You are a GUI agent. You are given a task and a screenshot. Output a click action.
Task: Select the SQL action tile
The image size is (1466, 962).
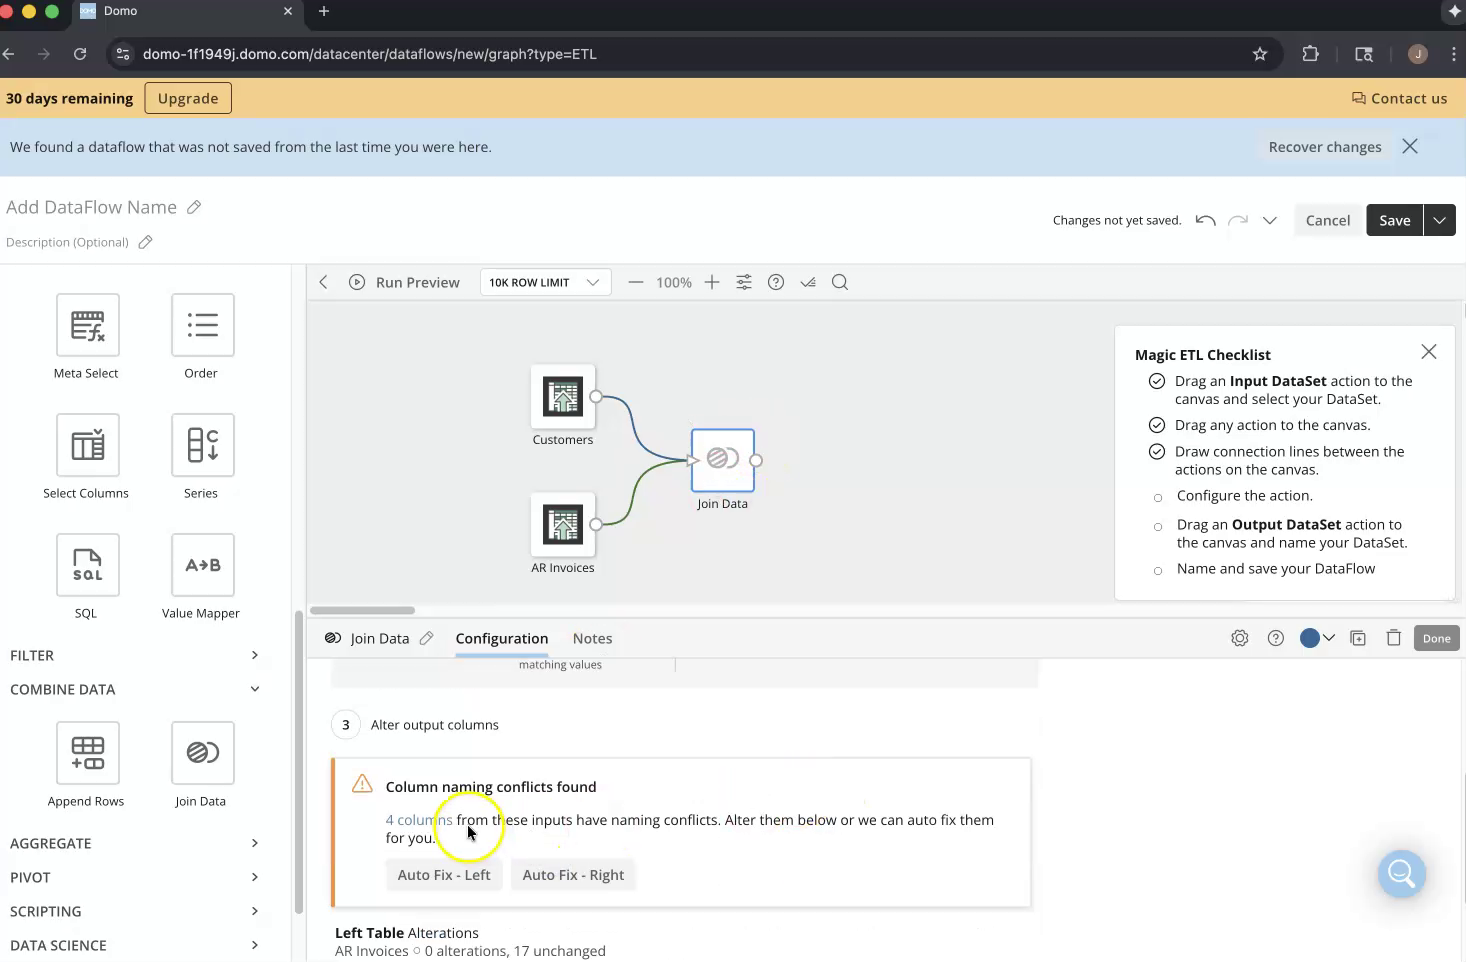[x=88, y=565]
